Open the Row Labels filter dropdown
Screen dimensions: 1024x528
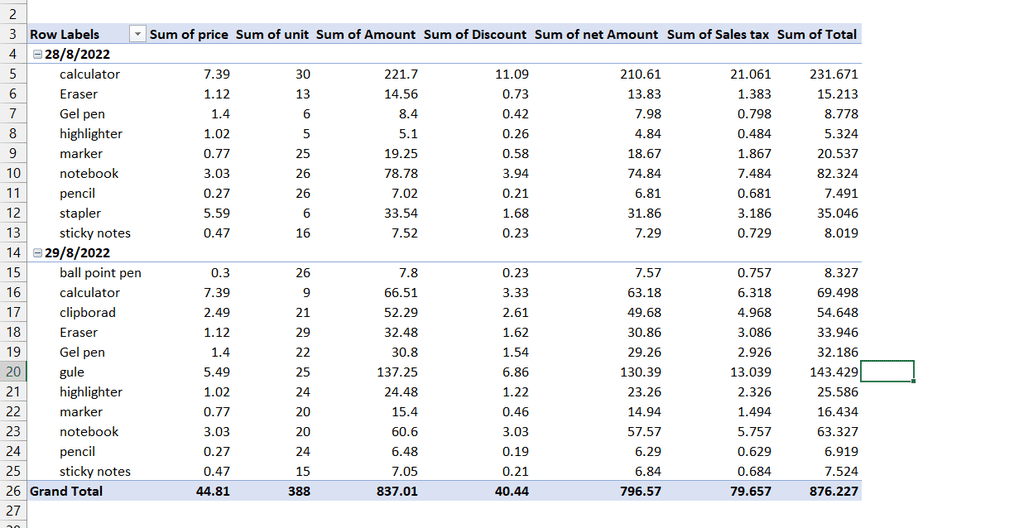137,35
